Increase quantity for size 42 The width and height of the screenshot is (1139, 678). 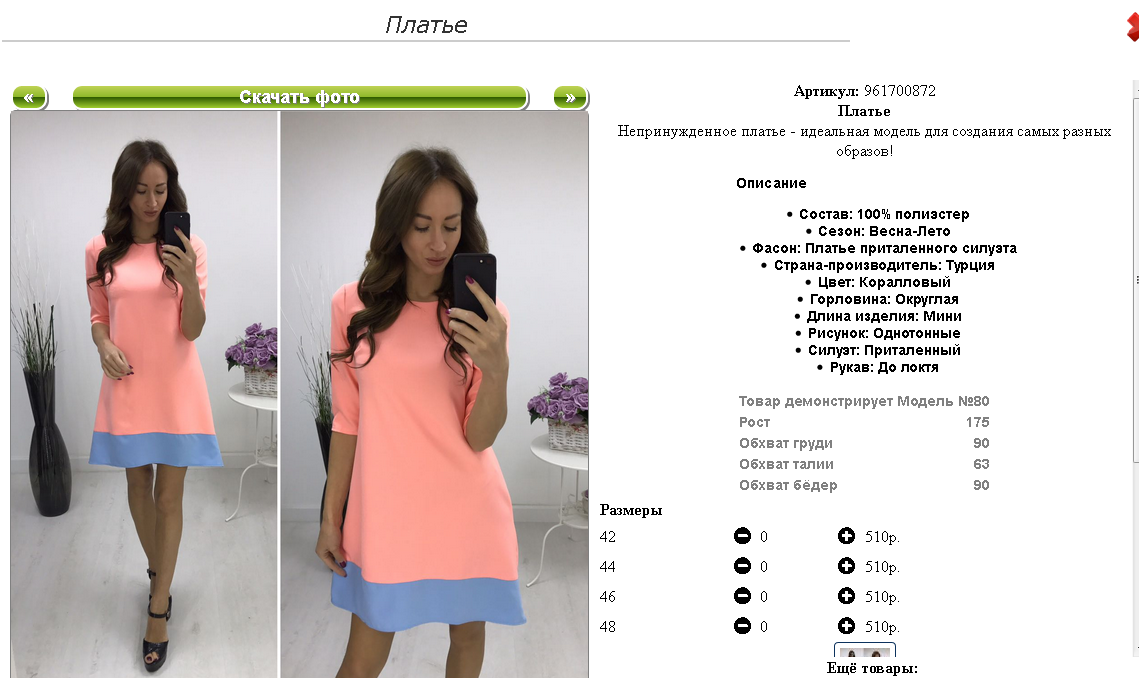tap(846, 536)
